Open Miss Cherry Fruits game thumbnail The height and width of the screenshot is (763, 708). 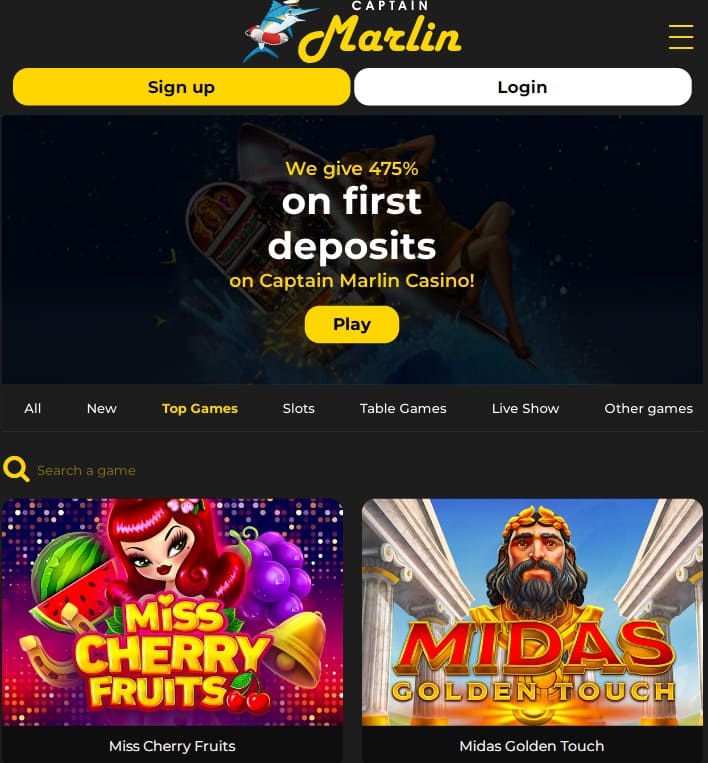pyautogui.click(x=172, y=612)
